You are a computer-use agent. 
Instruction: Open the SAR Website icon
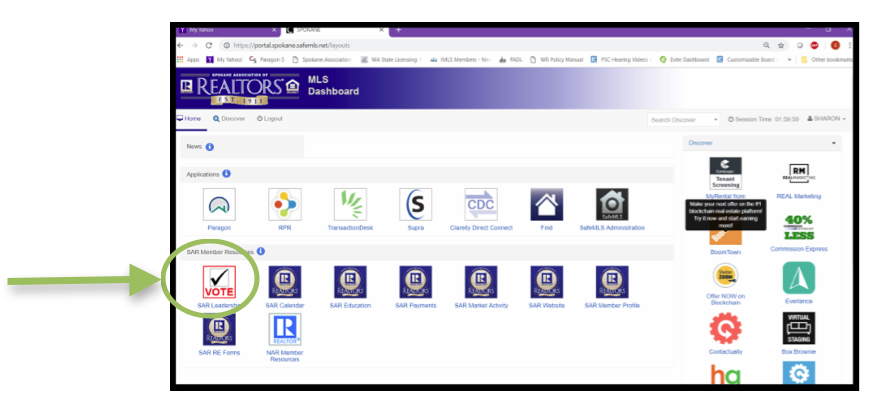pyautogui.click(x=546, y=282)
